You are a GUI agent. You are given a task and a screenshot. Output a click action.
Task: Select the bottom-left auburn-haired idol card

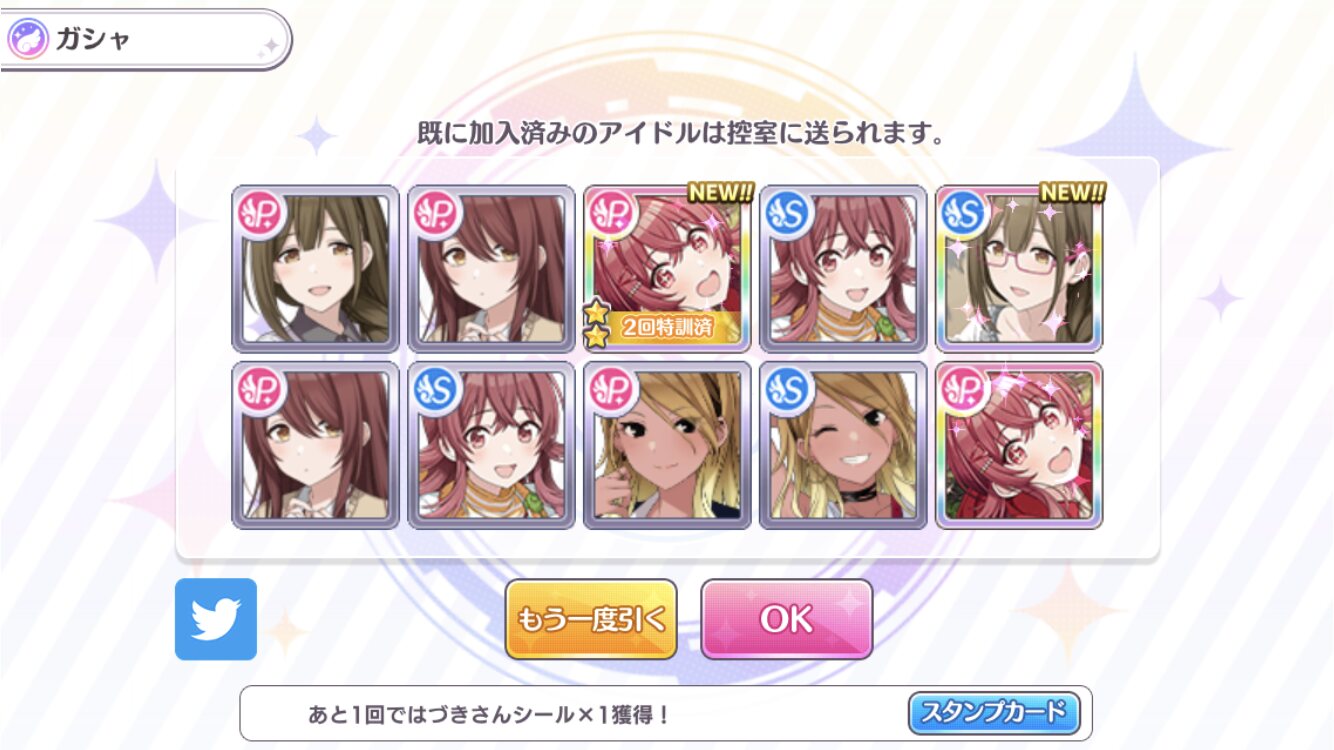click(x=315, y=445)
